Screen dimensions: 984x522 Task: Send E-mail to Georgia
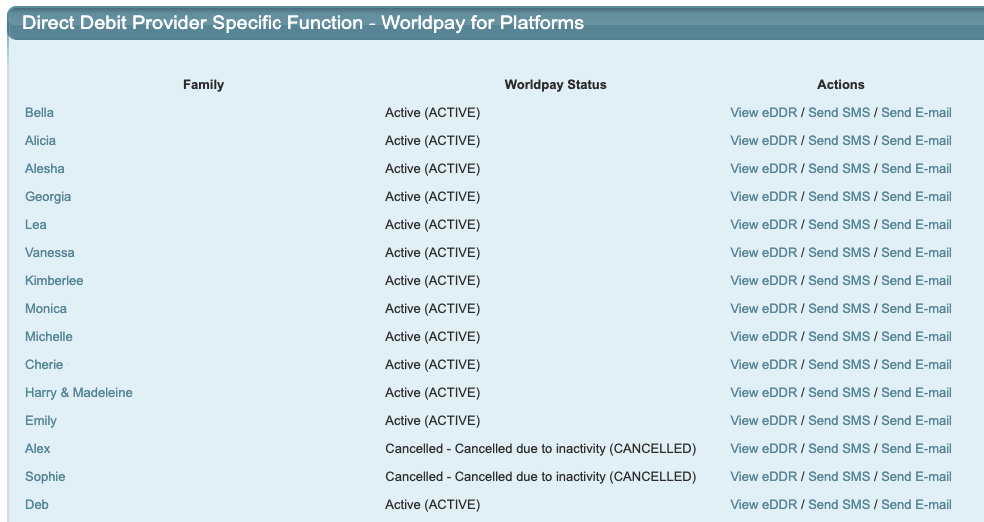pyautogui.click(x=916, y=197)
